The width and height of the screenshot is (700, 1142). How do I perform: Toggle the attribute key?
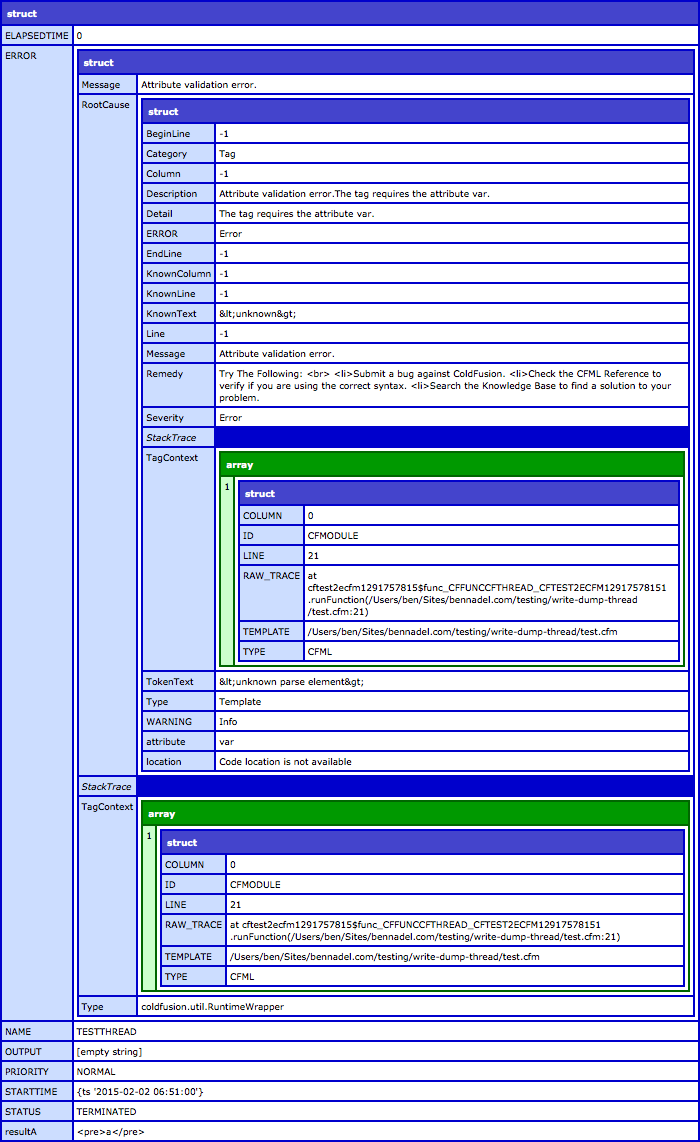coord(178,741)
